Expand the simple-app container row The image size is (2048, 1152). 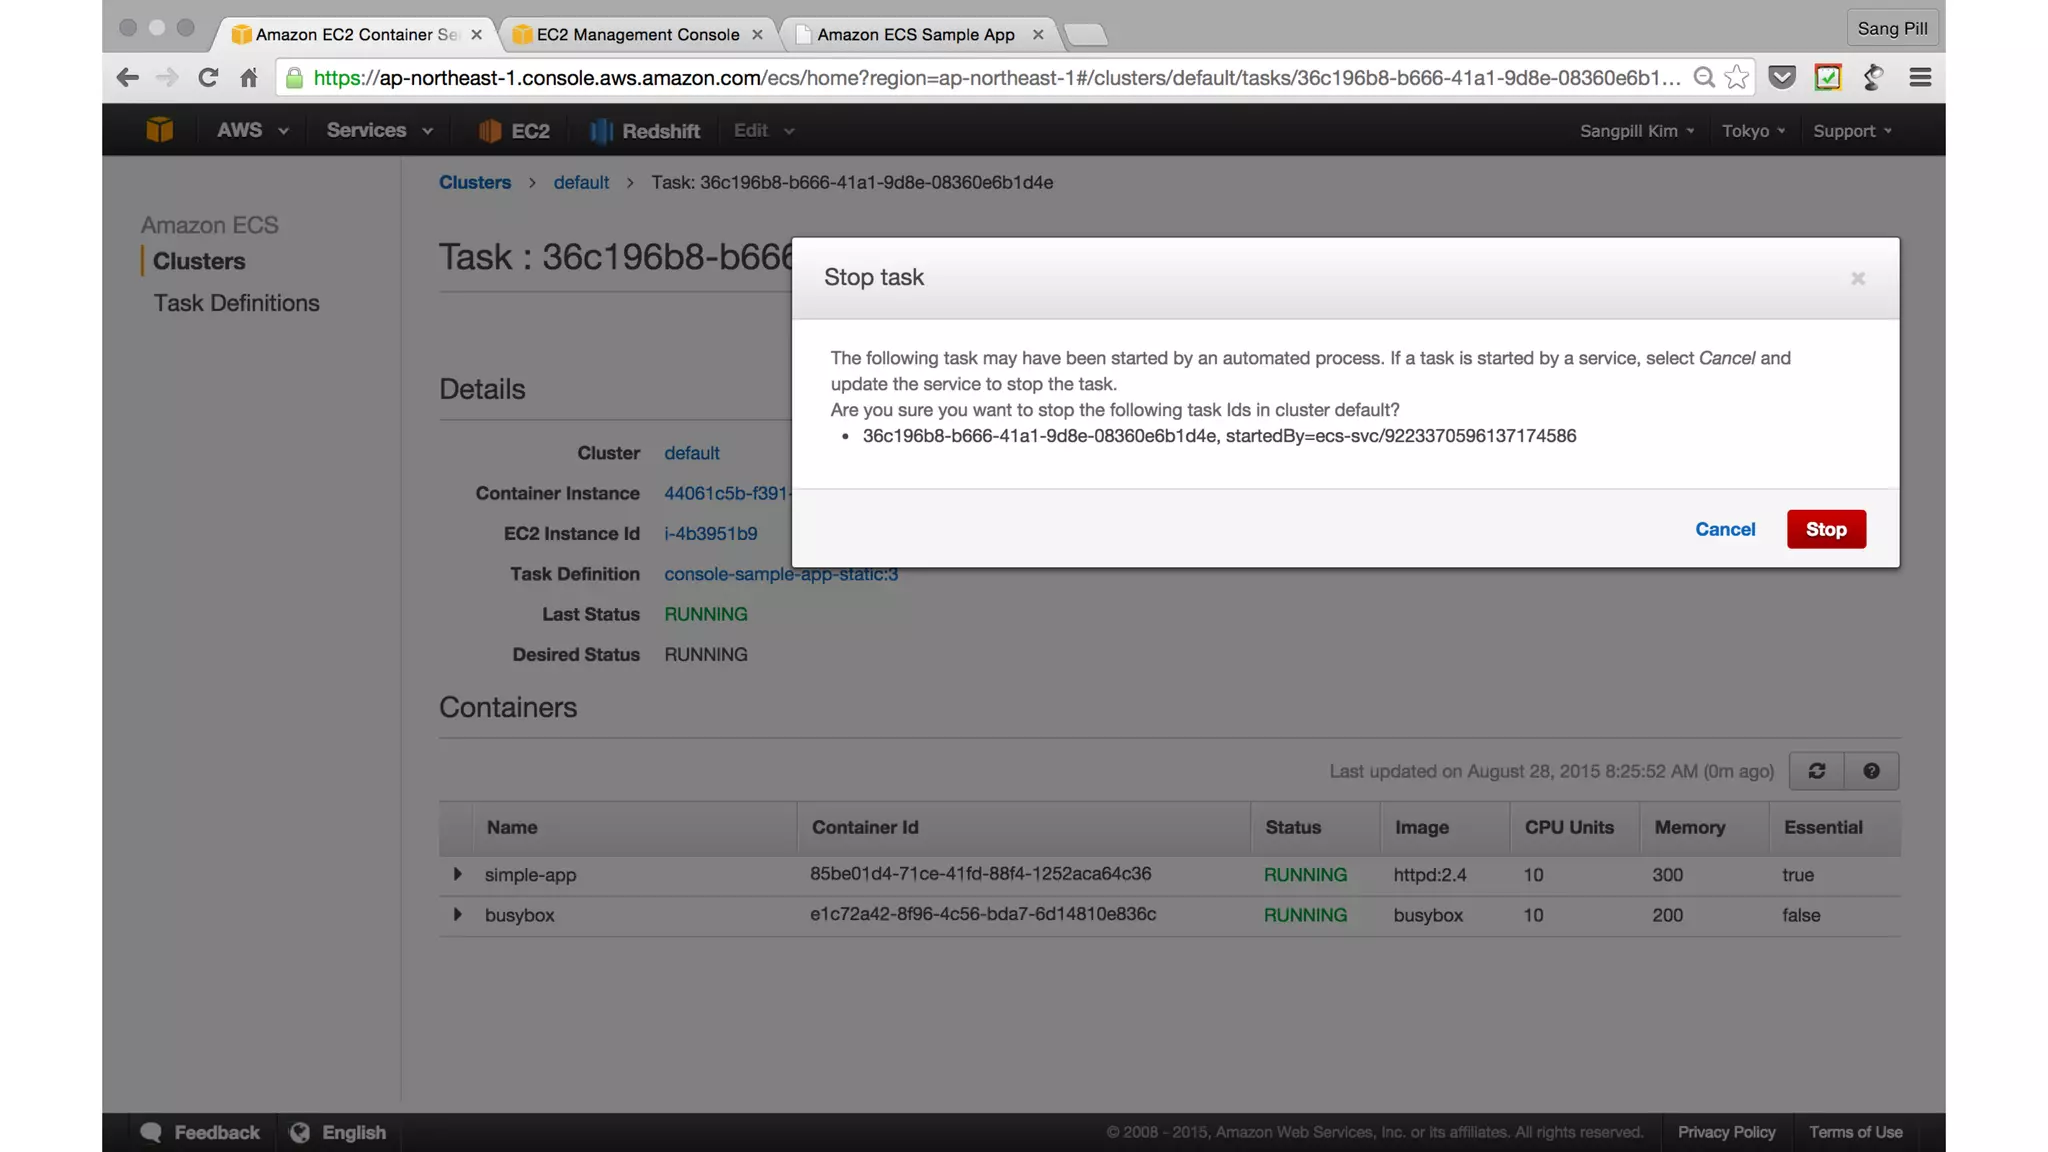coord(457,874)
